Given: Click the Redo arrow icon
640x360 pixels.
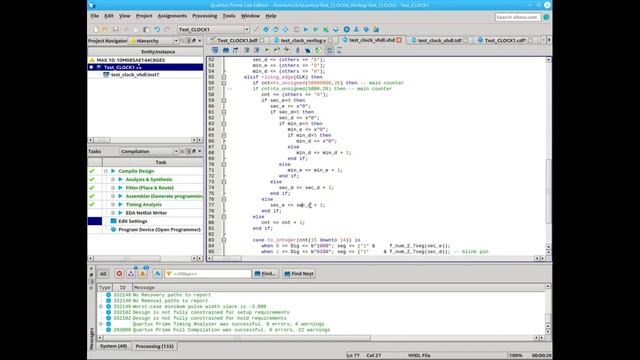Looking at the screenshot, I should coord(167,29).
